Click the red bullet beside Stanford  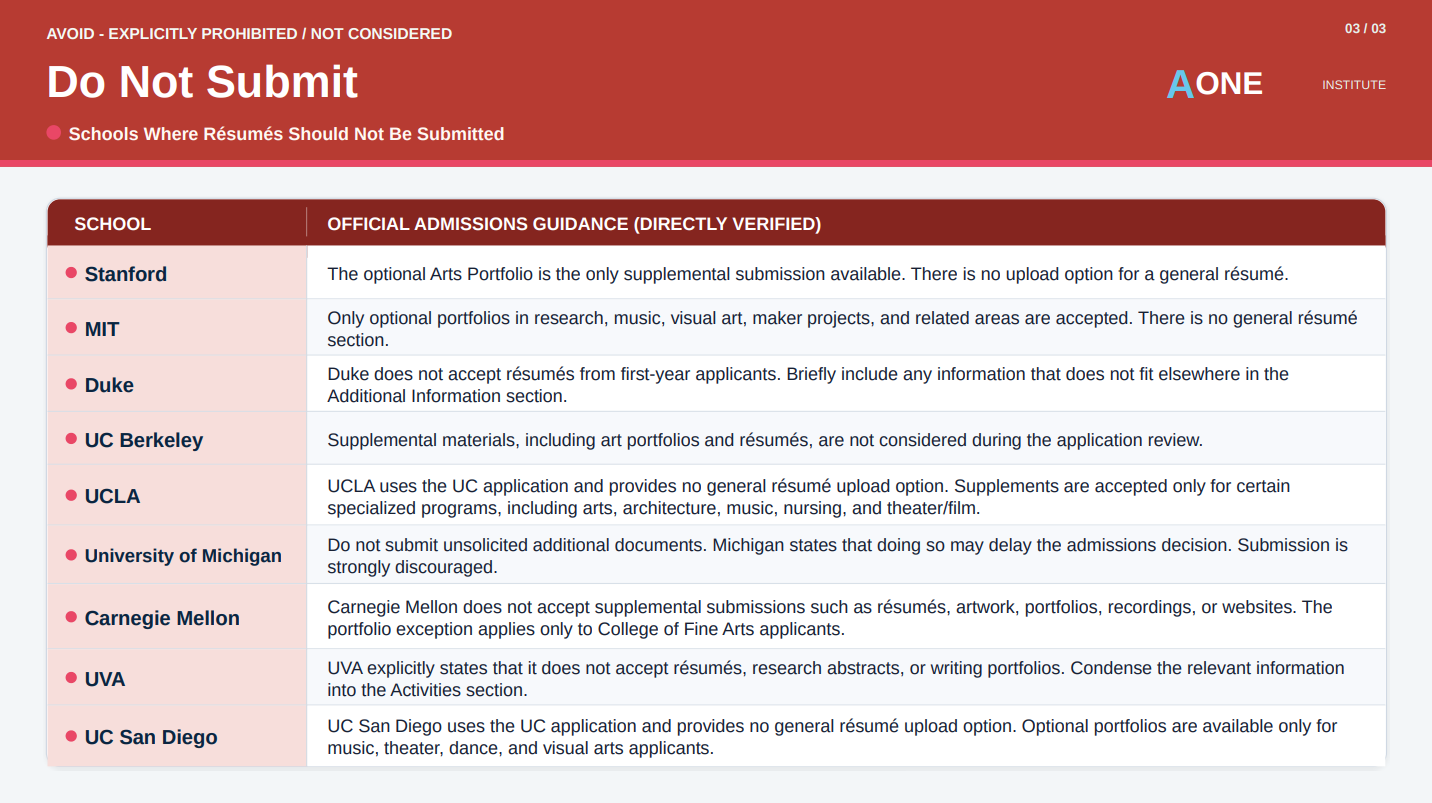(71, 273)
